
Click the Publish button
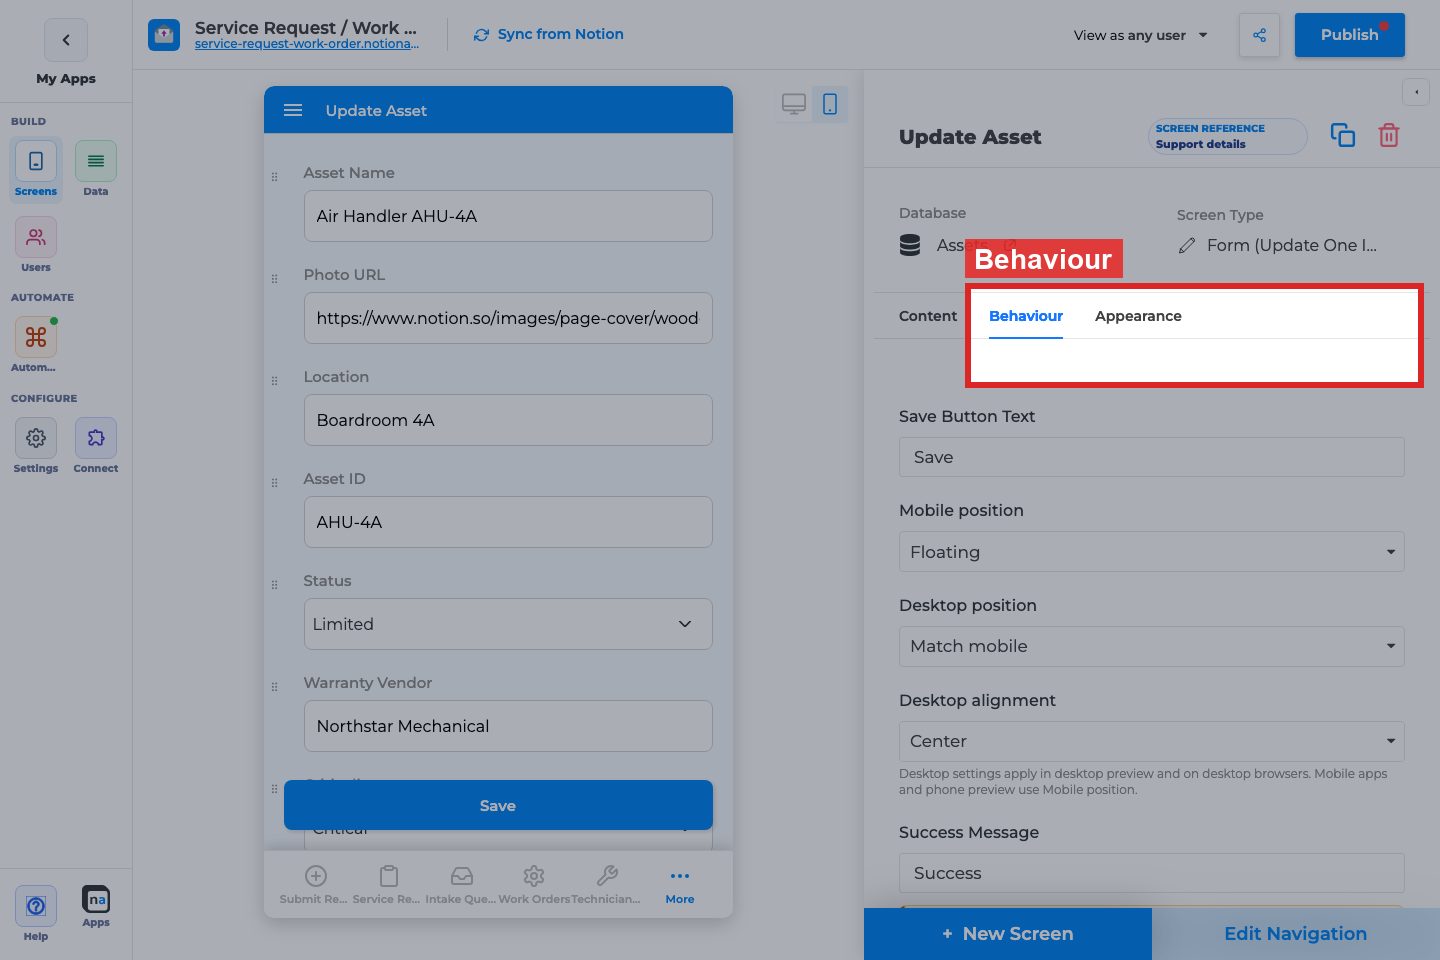click(1350, 35)
